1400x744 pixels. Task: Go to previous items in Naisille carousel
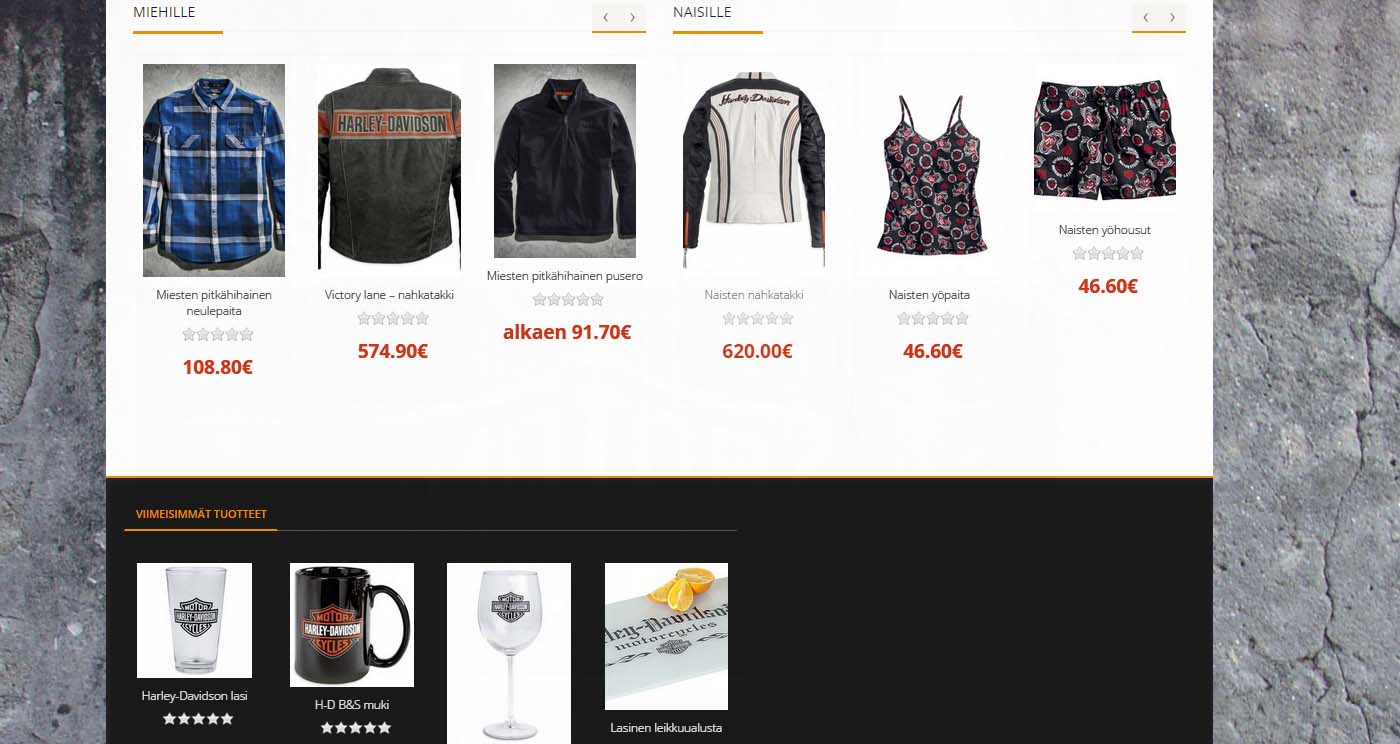(x=1146, y=17)
